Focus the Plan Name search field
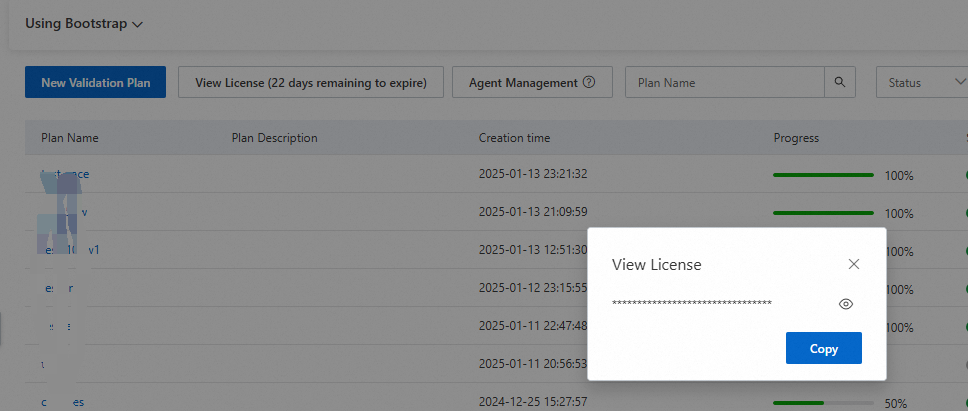Image resolution: width=968 pixels, height=411 pixels. point(725,83)
